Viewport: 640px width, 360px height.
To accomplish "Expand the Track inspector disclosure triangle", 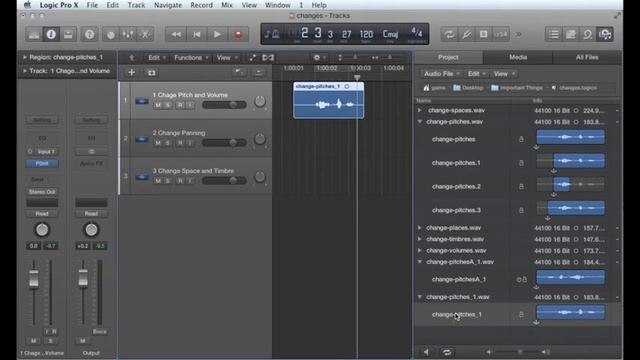I will [25, 71].
